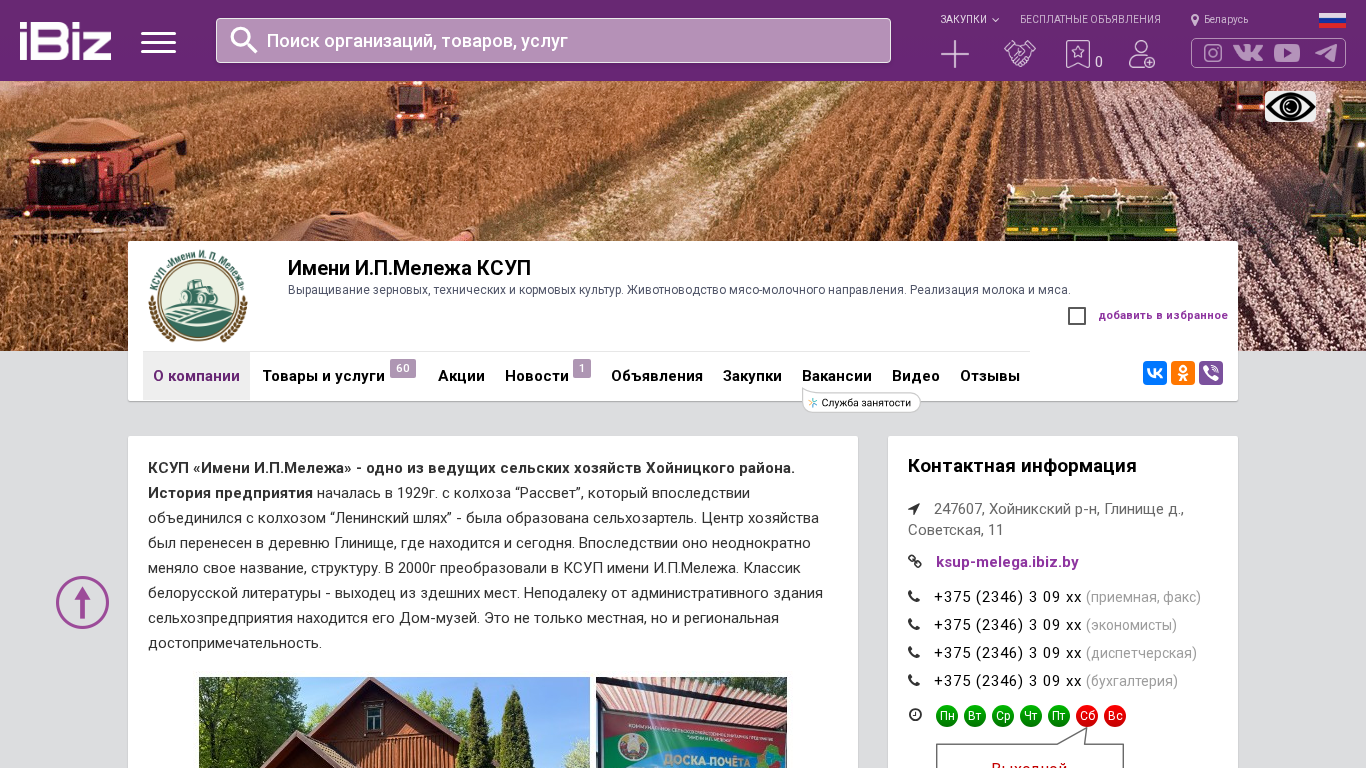Image resolution: width=1366 pixels, height=768 pixels.
Task: Share the company page on VK
Action: pos(1155,373)
